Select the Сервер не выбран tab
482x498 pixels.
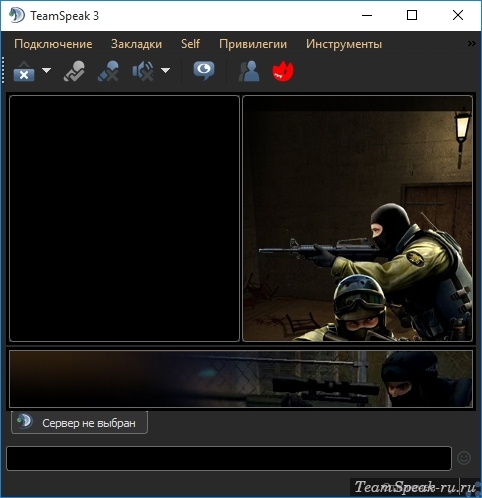pos(79,423)
